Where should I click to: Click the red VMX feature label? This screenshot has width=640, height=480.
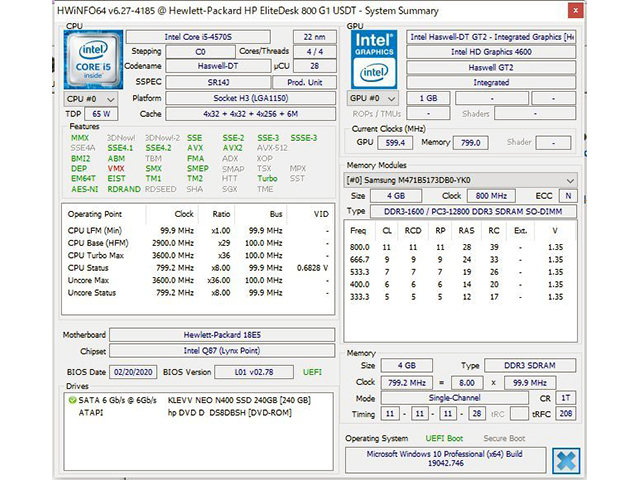coord(116,168)
